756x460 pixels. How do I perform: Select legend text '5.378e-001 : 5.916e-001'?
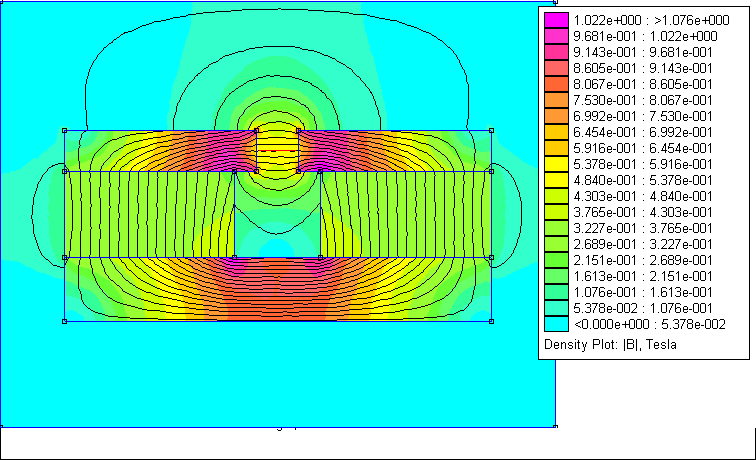click(643, 164)
